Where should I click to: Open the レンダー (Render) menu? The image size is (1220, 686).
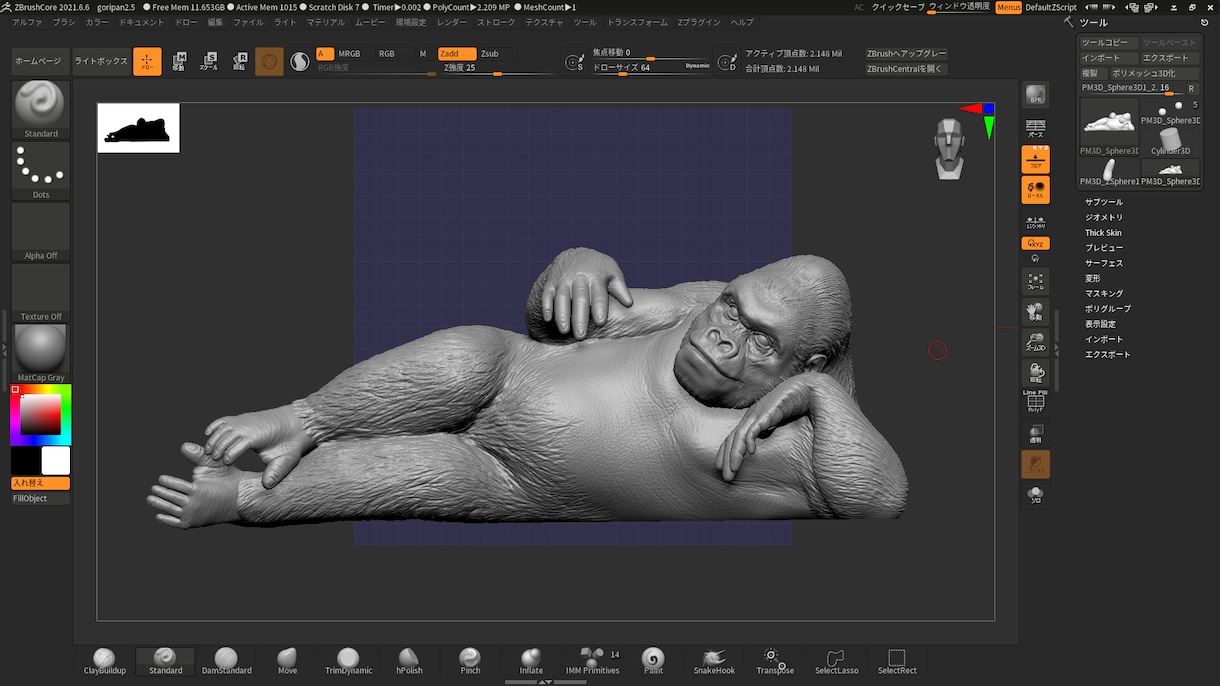pyautogui.click(x=452, y=22)
